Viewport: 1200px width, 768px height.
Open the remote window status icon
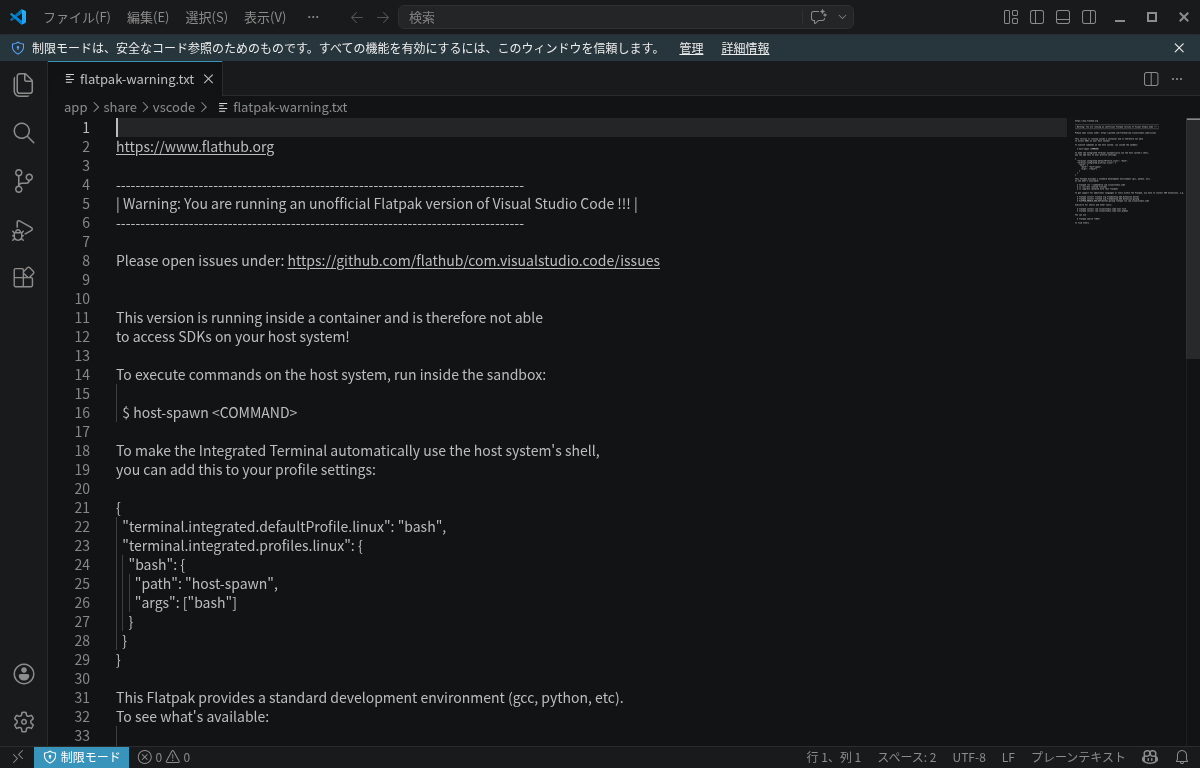[x=17, y=757]
